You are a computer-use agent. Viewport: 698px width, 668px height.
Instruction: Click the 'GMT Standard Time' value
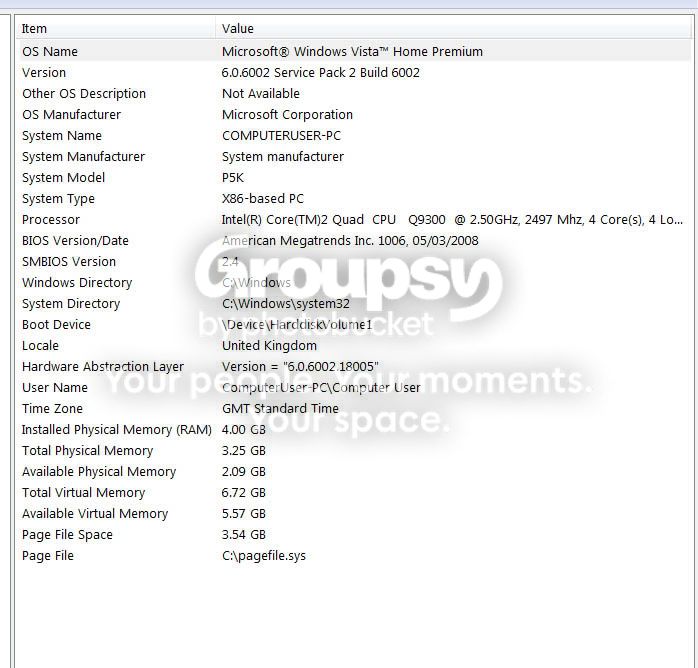[280, 409]
